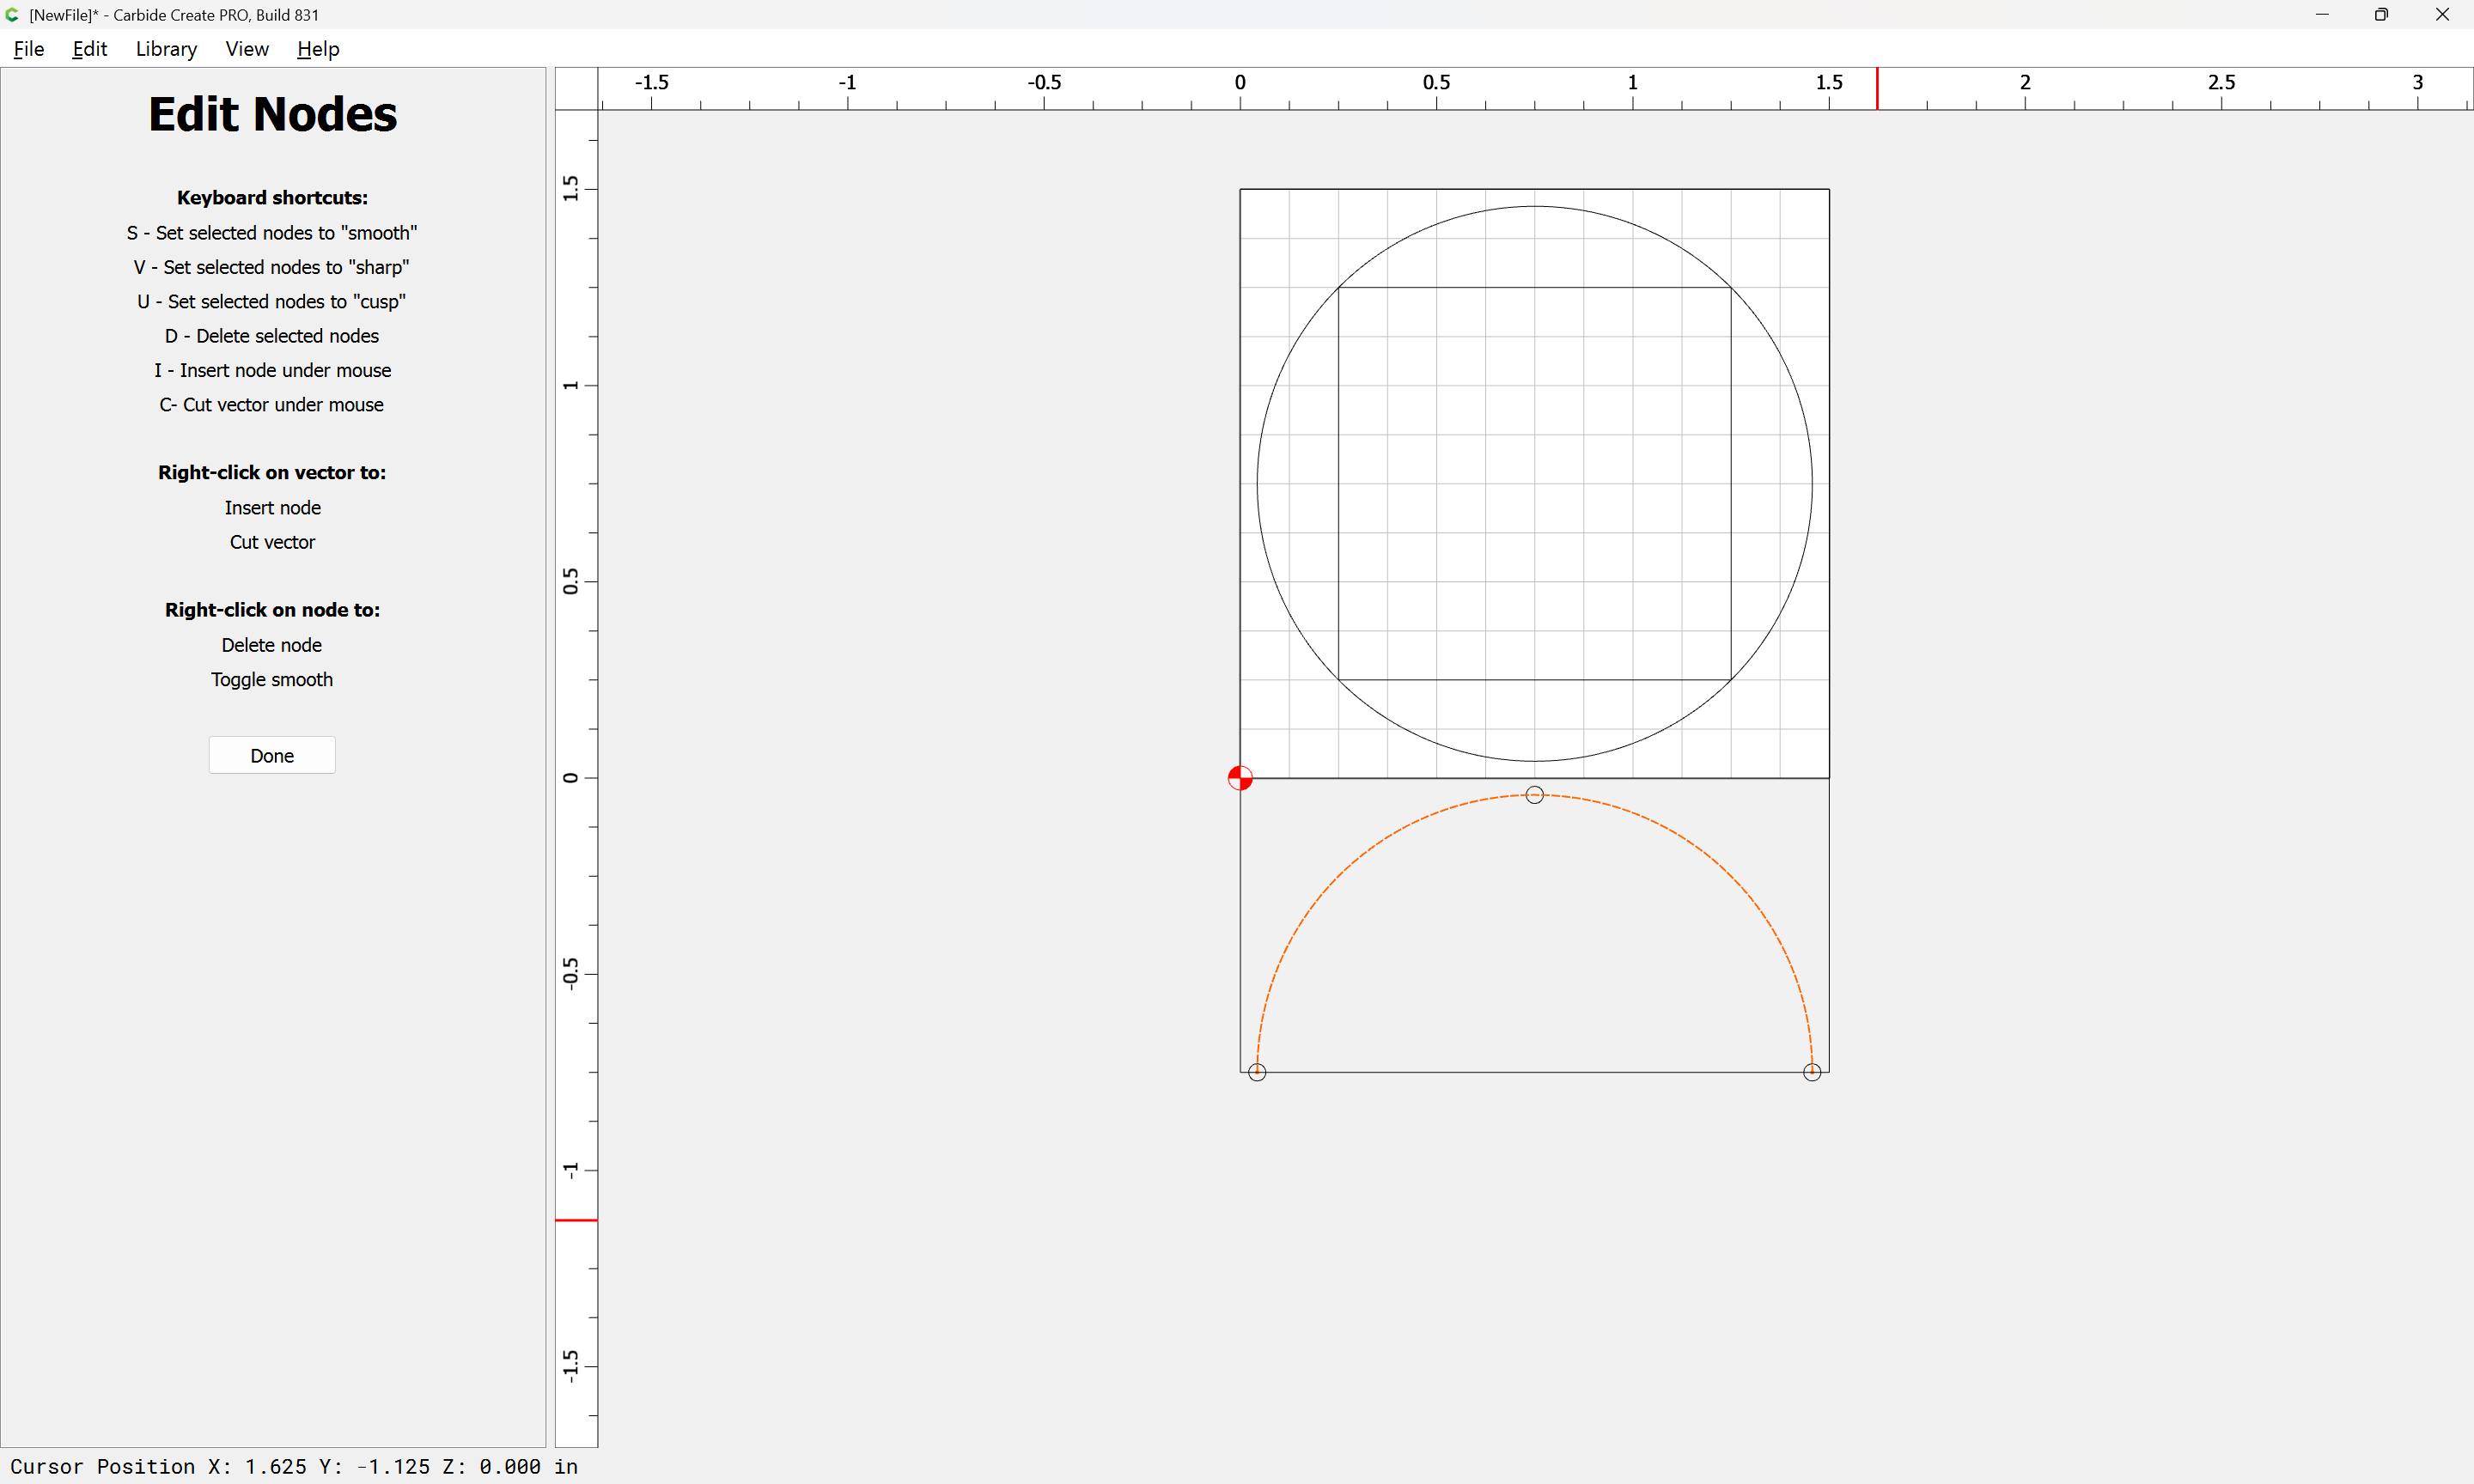The width and height of the screenshot is (2474, 1484).
Task: Click the Done button
Action: [272, 755]
